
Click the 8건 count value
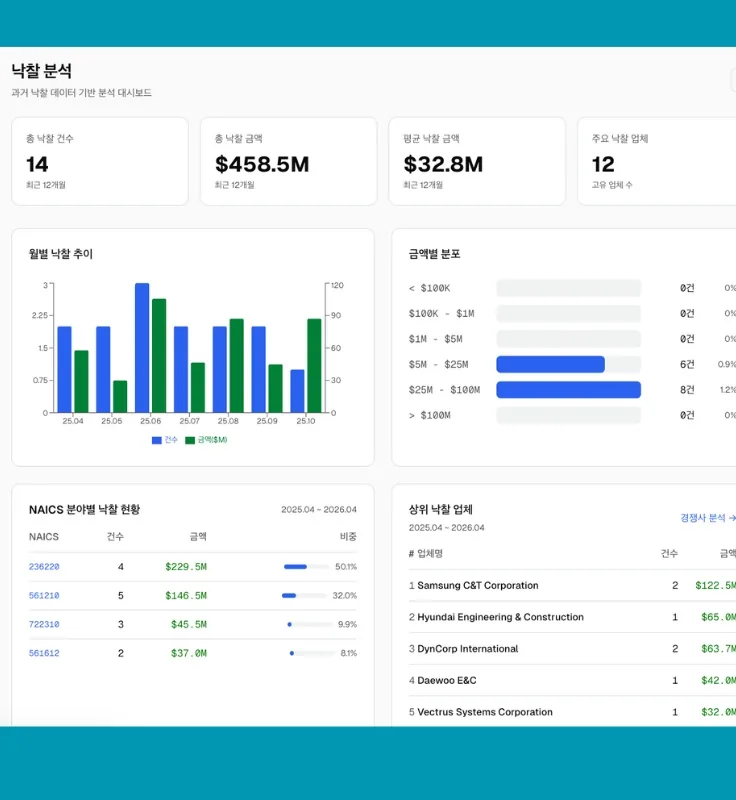(687, 390)
